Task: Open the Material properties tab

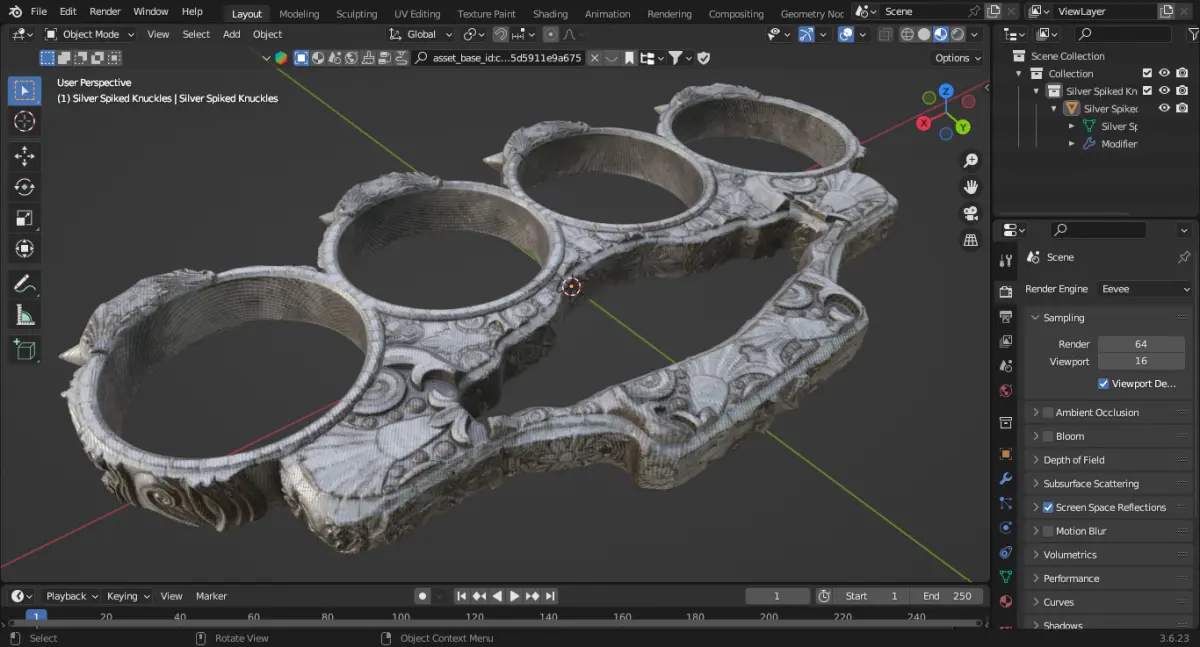Action: 1006,602
